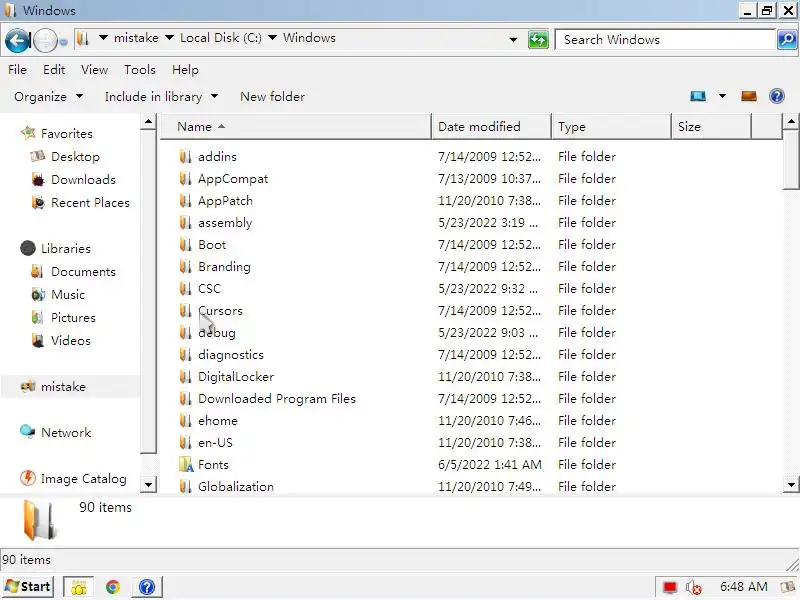The image size is (800, 600).
Task: Open the Documents library
Action: (x=83, y=271)
